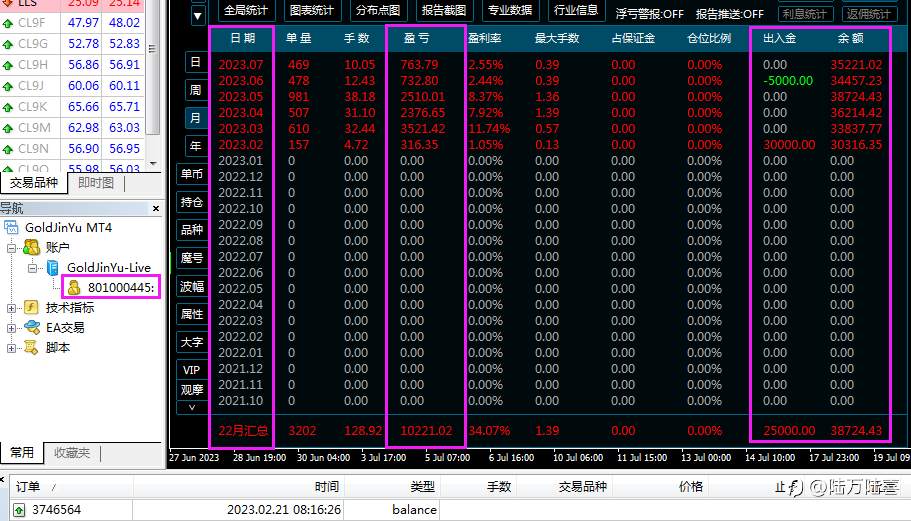
Task: Click the VIP side button
Action: pos(192,370)
